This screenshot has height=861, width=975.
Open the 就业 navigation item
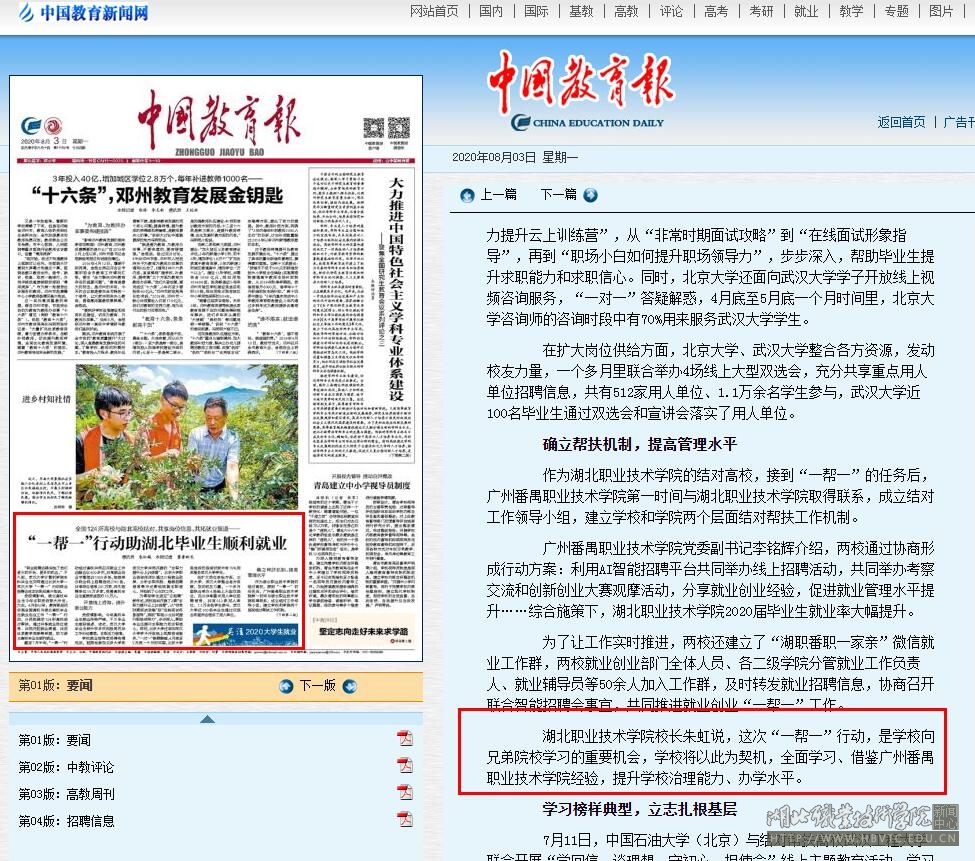point(806,11)
